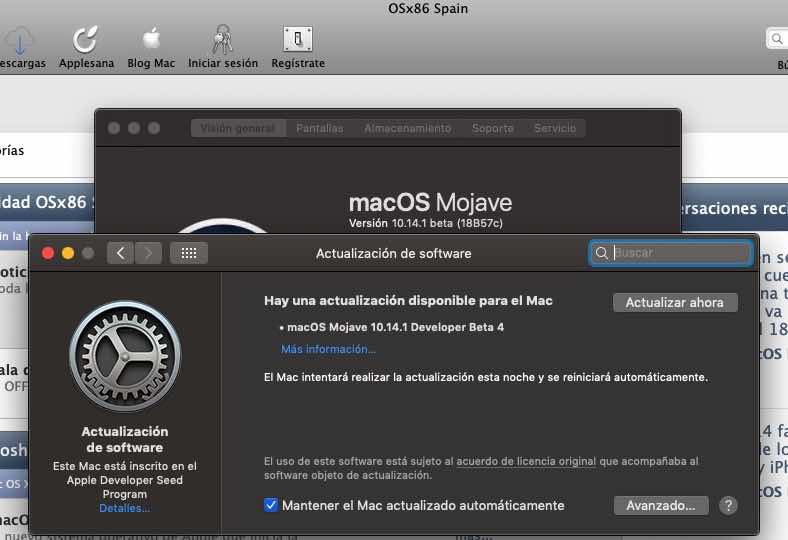This screenshot has width=788, height=540.
Task: Switch to Visión general tab
Action: 238,128
